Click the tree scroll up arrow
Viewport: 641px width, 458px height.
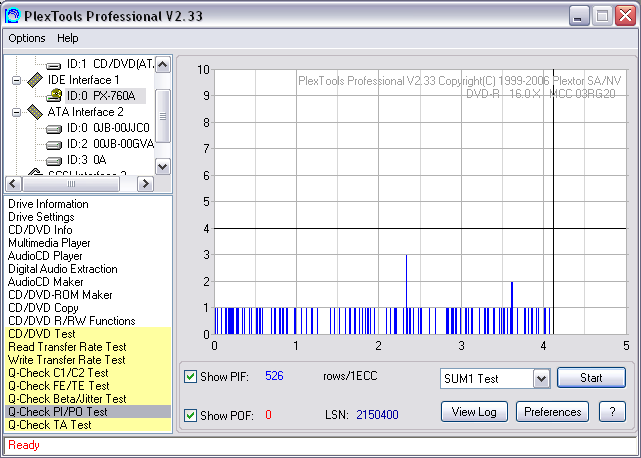coord(163,64)
